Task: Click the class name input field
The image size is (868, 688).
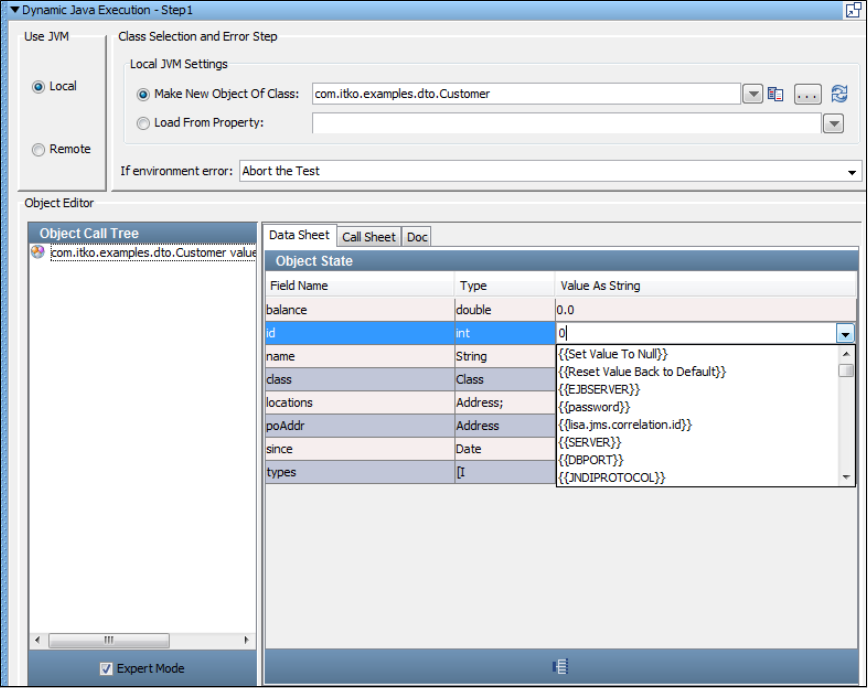Action: click(526, 94)
